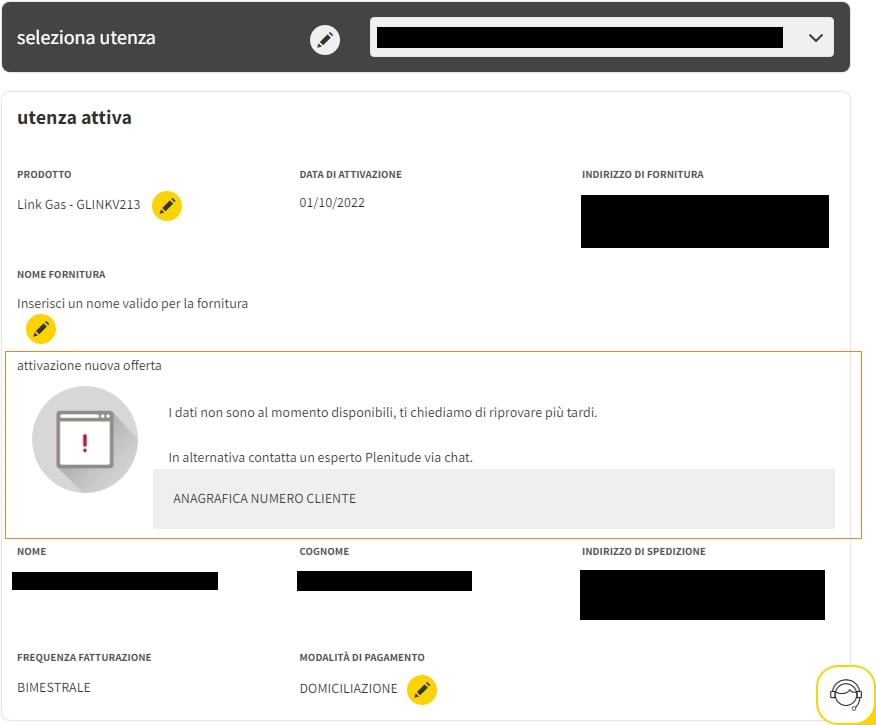
Task: Click the pencil icon under Nome Fornitura
Action: click(41, 328)
